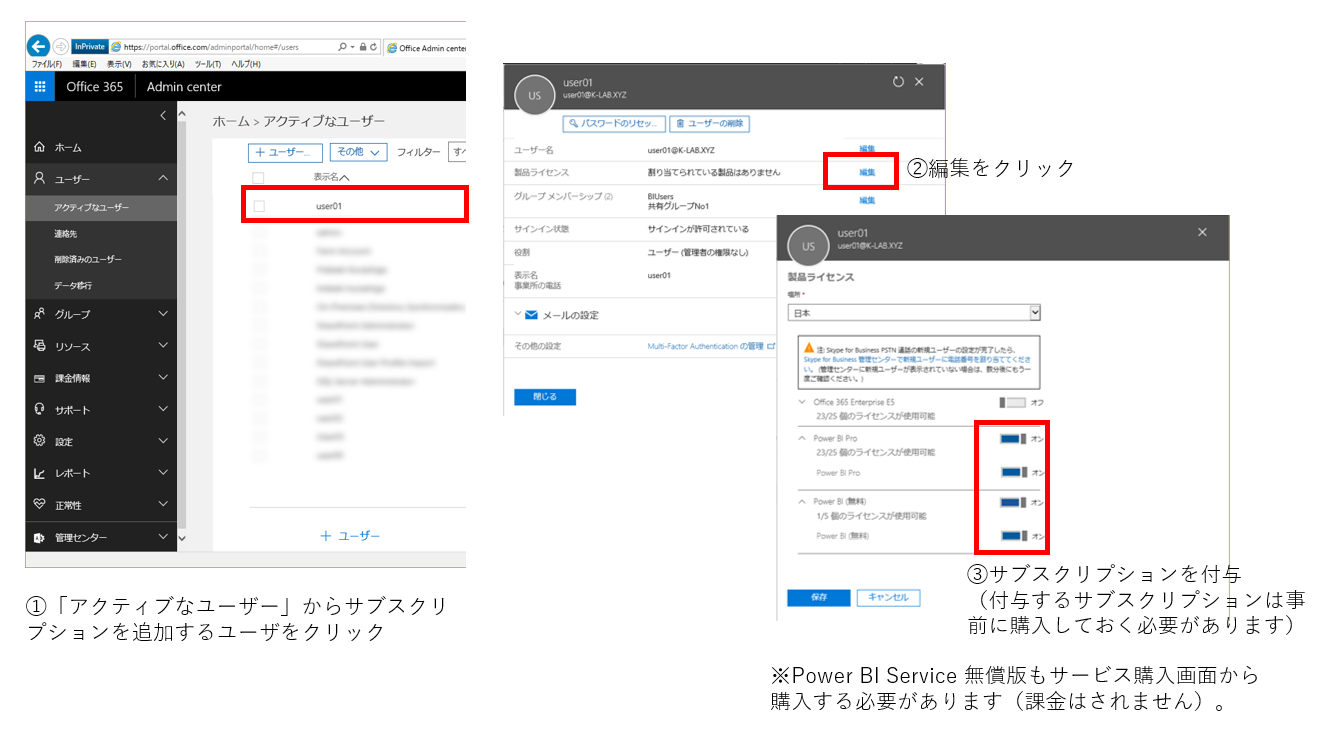Click the 保存 button in license panel
1321x739 pixels.
[x=819, y=597]
